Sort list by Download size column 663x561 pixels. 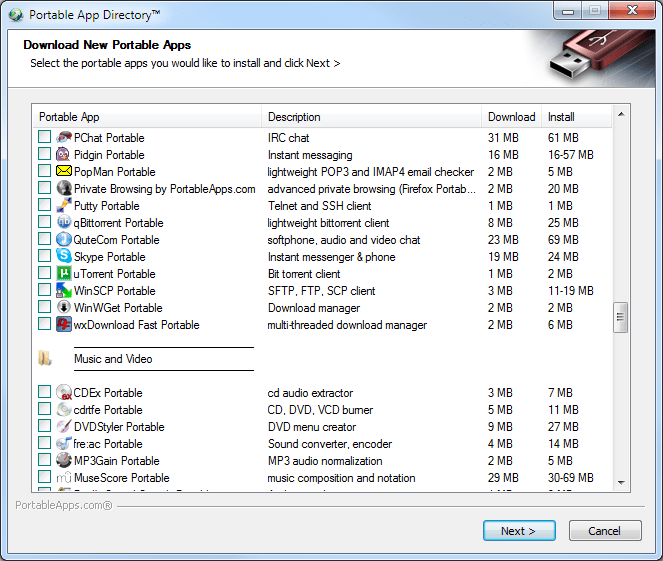(x=511, y=117)
